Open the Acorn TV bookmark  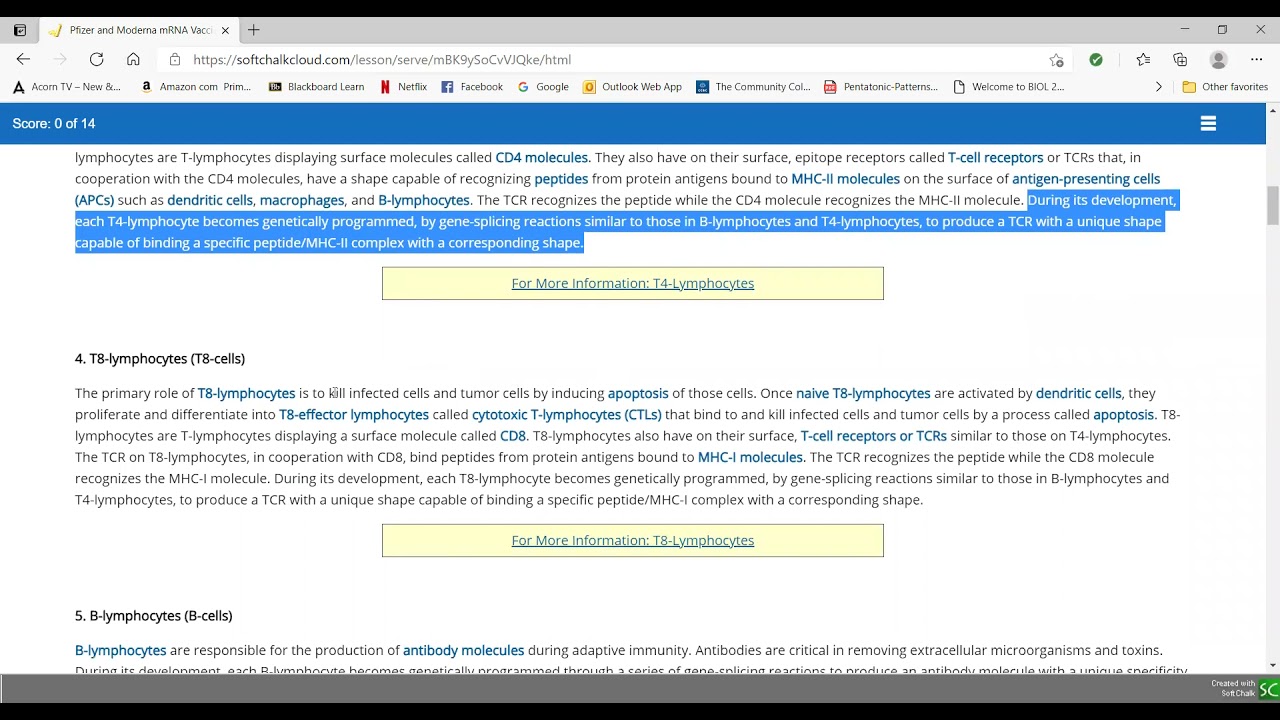(67, 87)
